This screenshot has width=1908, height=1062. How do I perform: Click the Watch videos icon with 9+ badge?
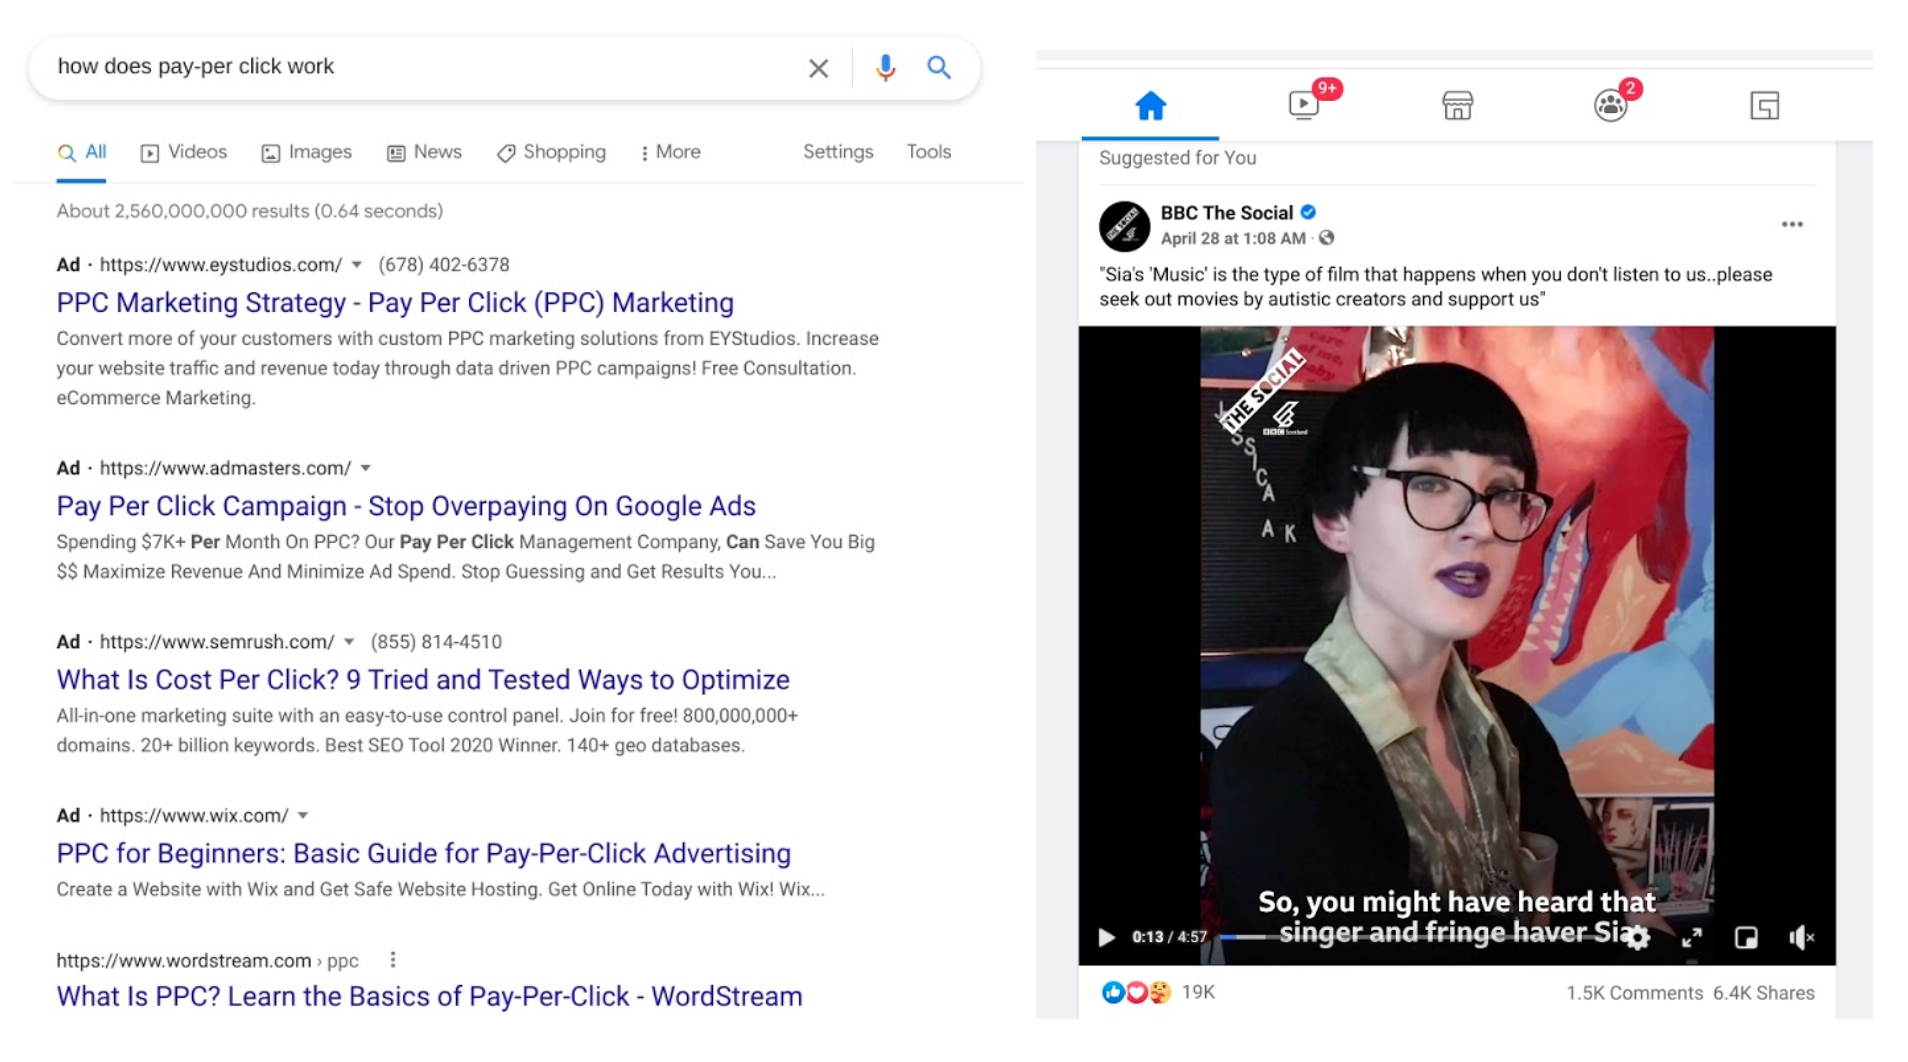[1305, 104]
